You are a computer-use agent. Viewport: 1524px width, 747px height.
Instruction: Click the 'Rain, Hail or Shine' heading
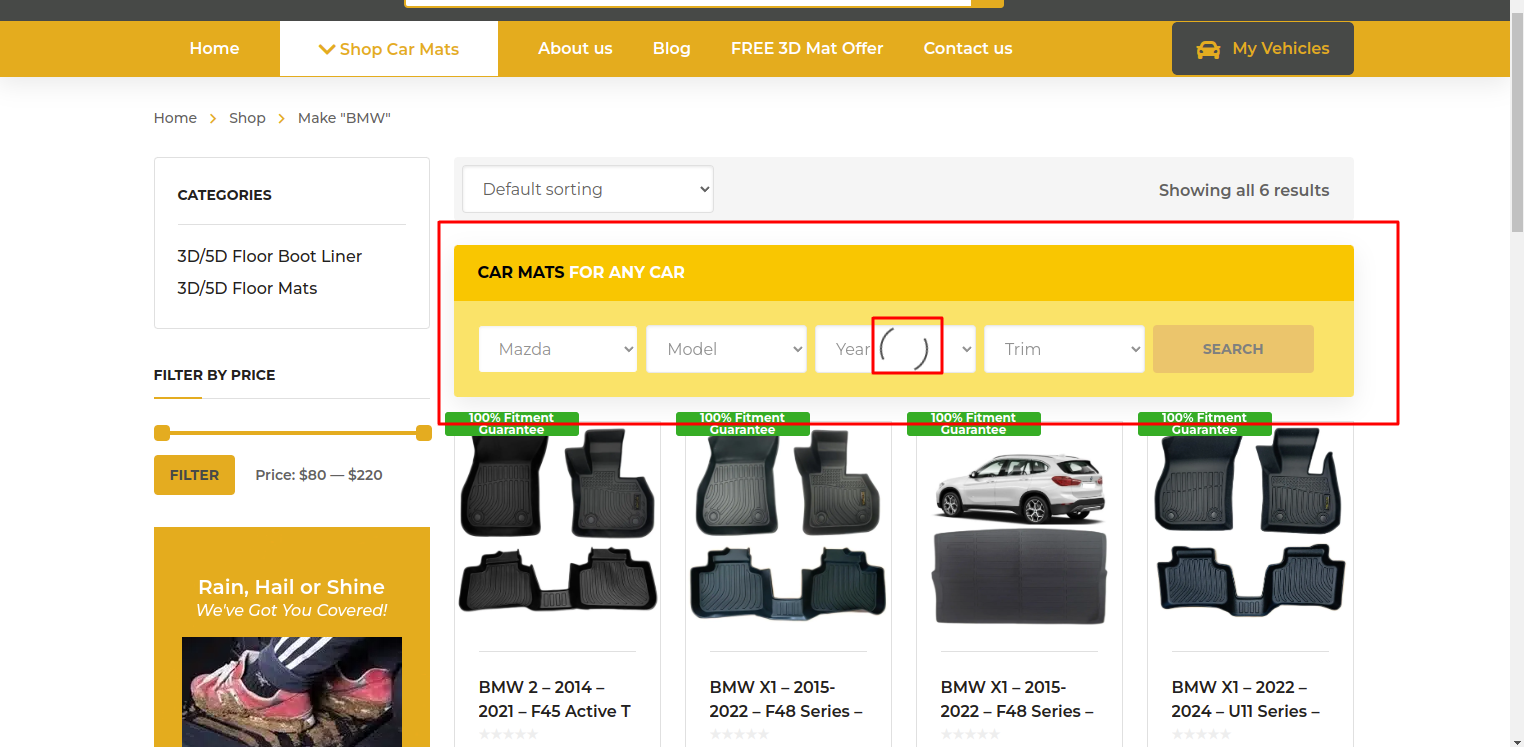[291, 587]
